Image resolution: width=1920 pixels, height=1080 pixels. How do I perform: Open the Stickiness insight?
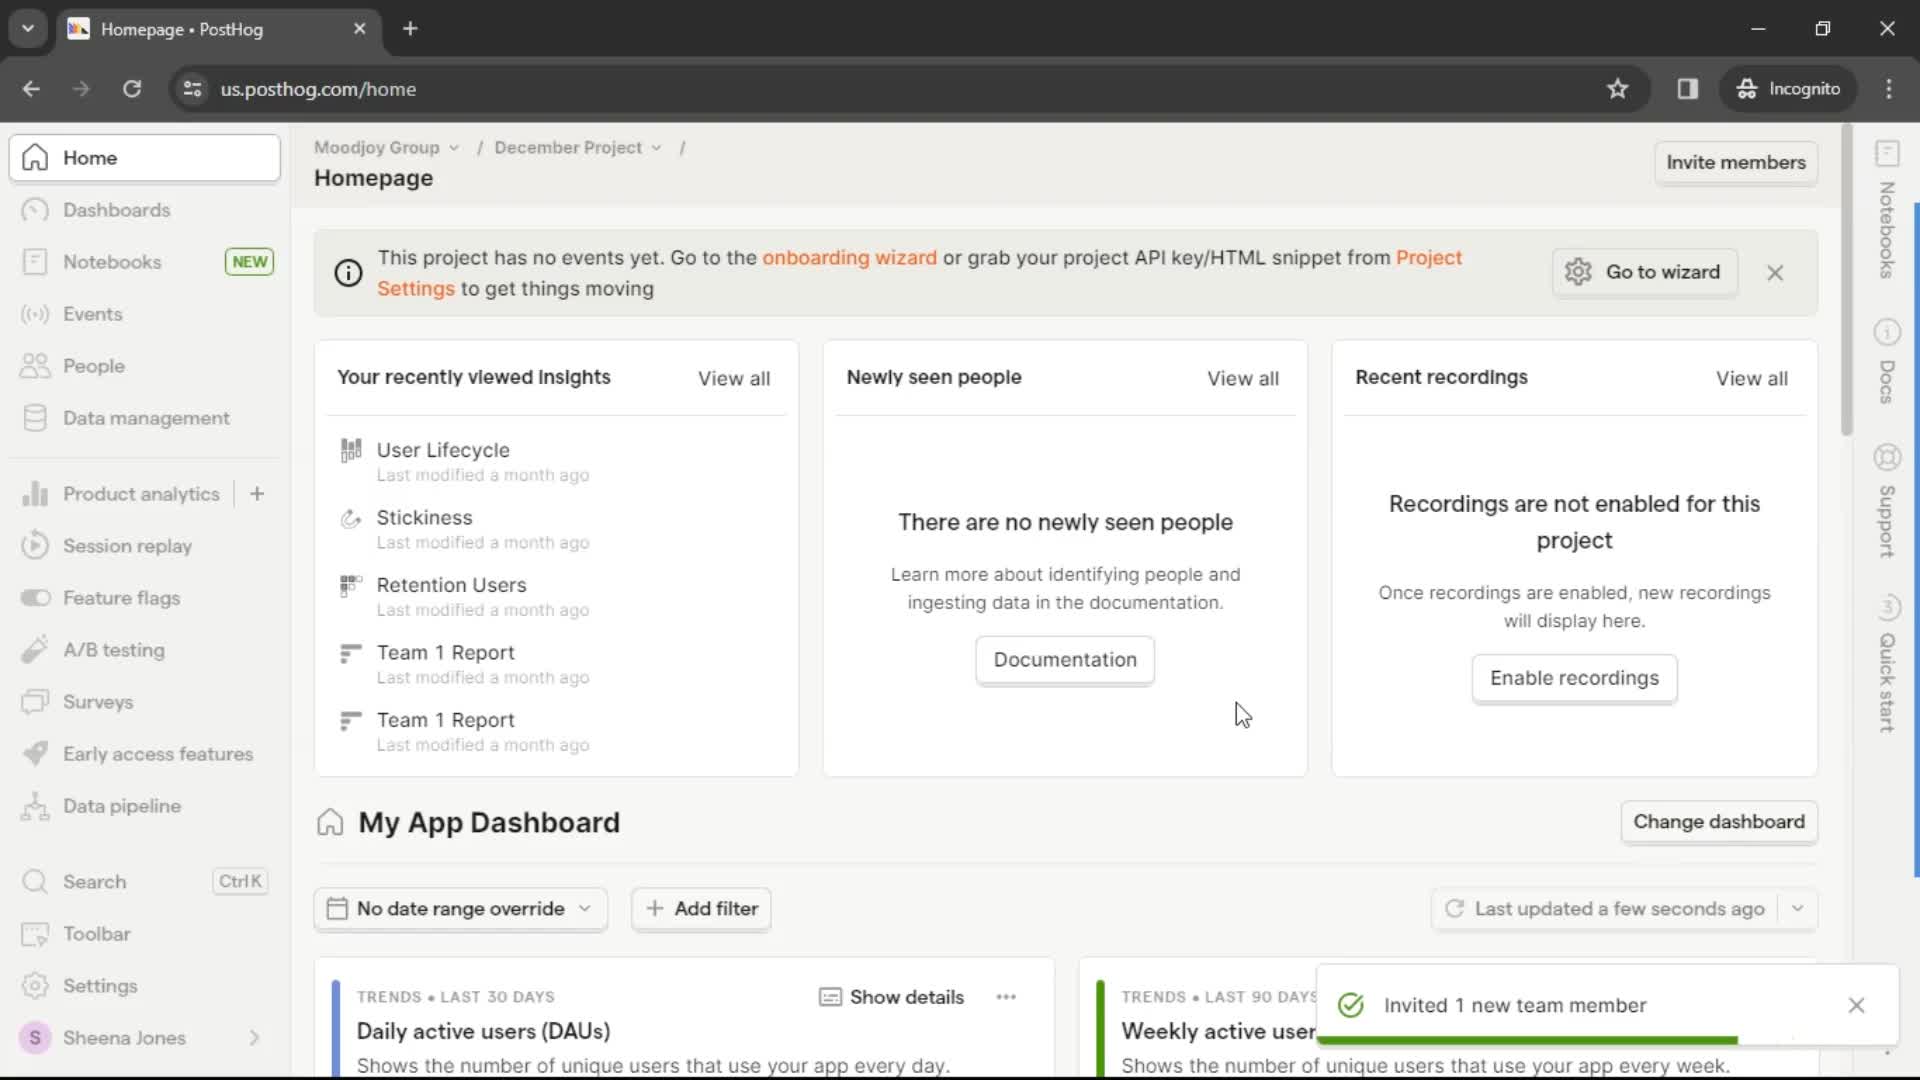424,517
